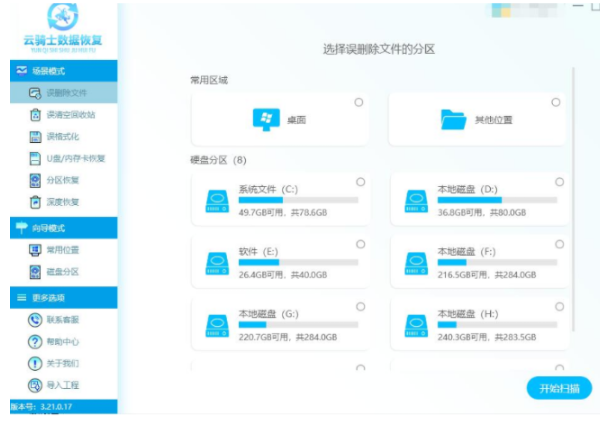Click the 深度恢复 deep recovery icon
The height and width of the screenshot is (427, 600).
(35, 201)
